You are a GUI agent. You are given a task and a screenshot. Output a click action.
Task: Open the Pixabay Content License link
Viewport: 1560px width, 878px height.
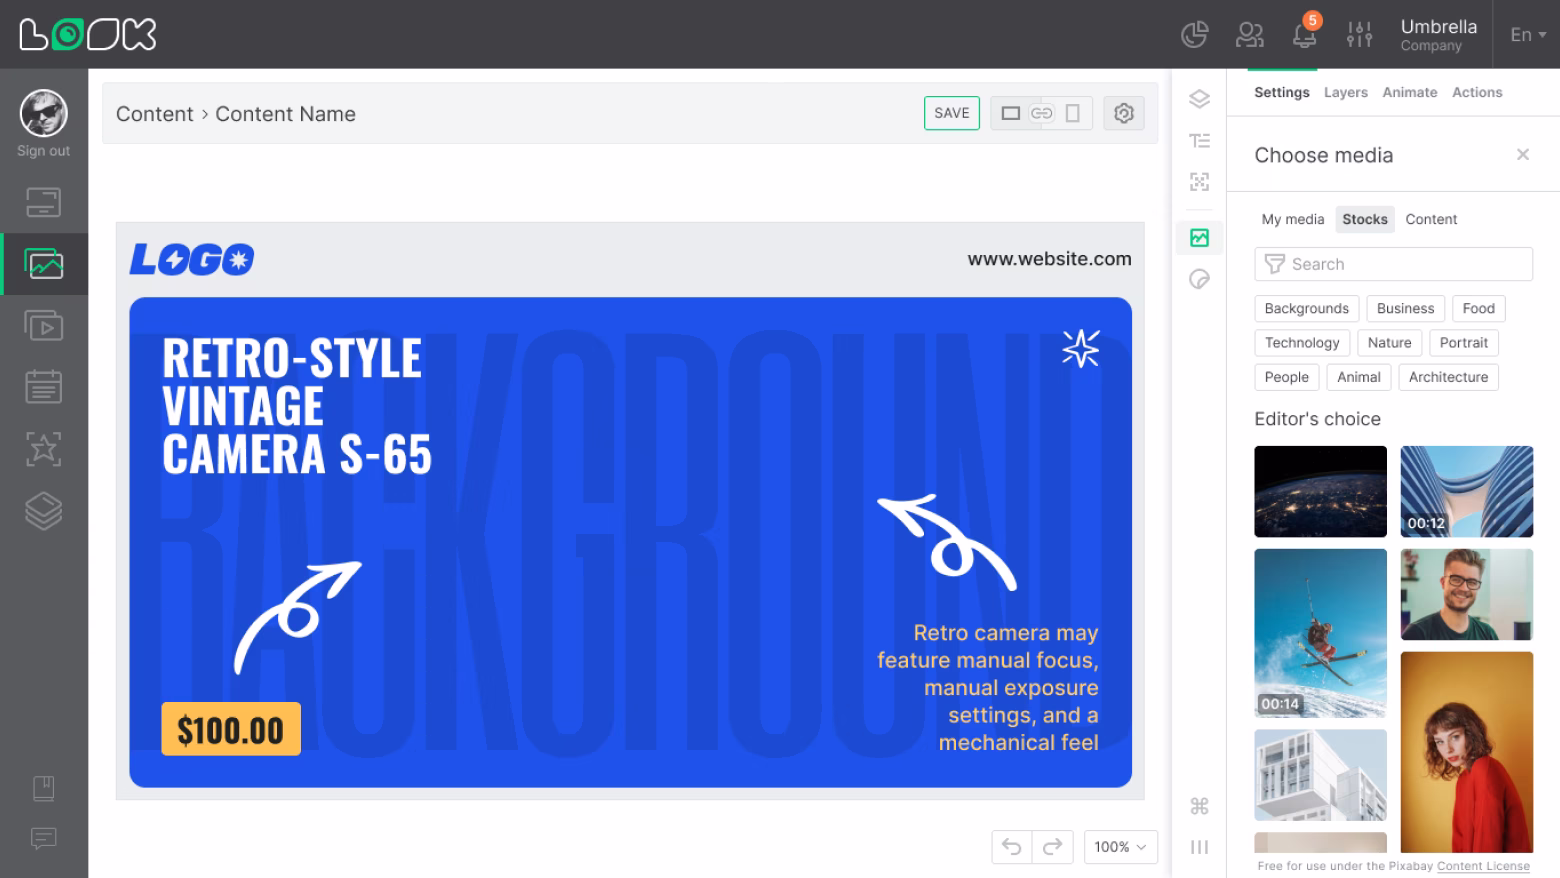pos(1484,866)
